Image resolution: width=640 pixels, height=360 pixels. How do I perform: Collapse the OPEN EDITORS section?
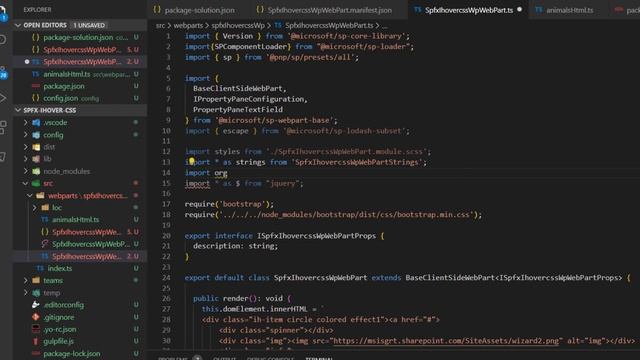click(x=18, y=25)
